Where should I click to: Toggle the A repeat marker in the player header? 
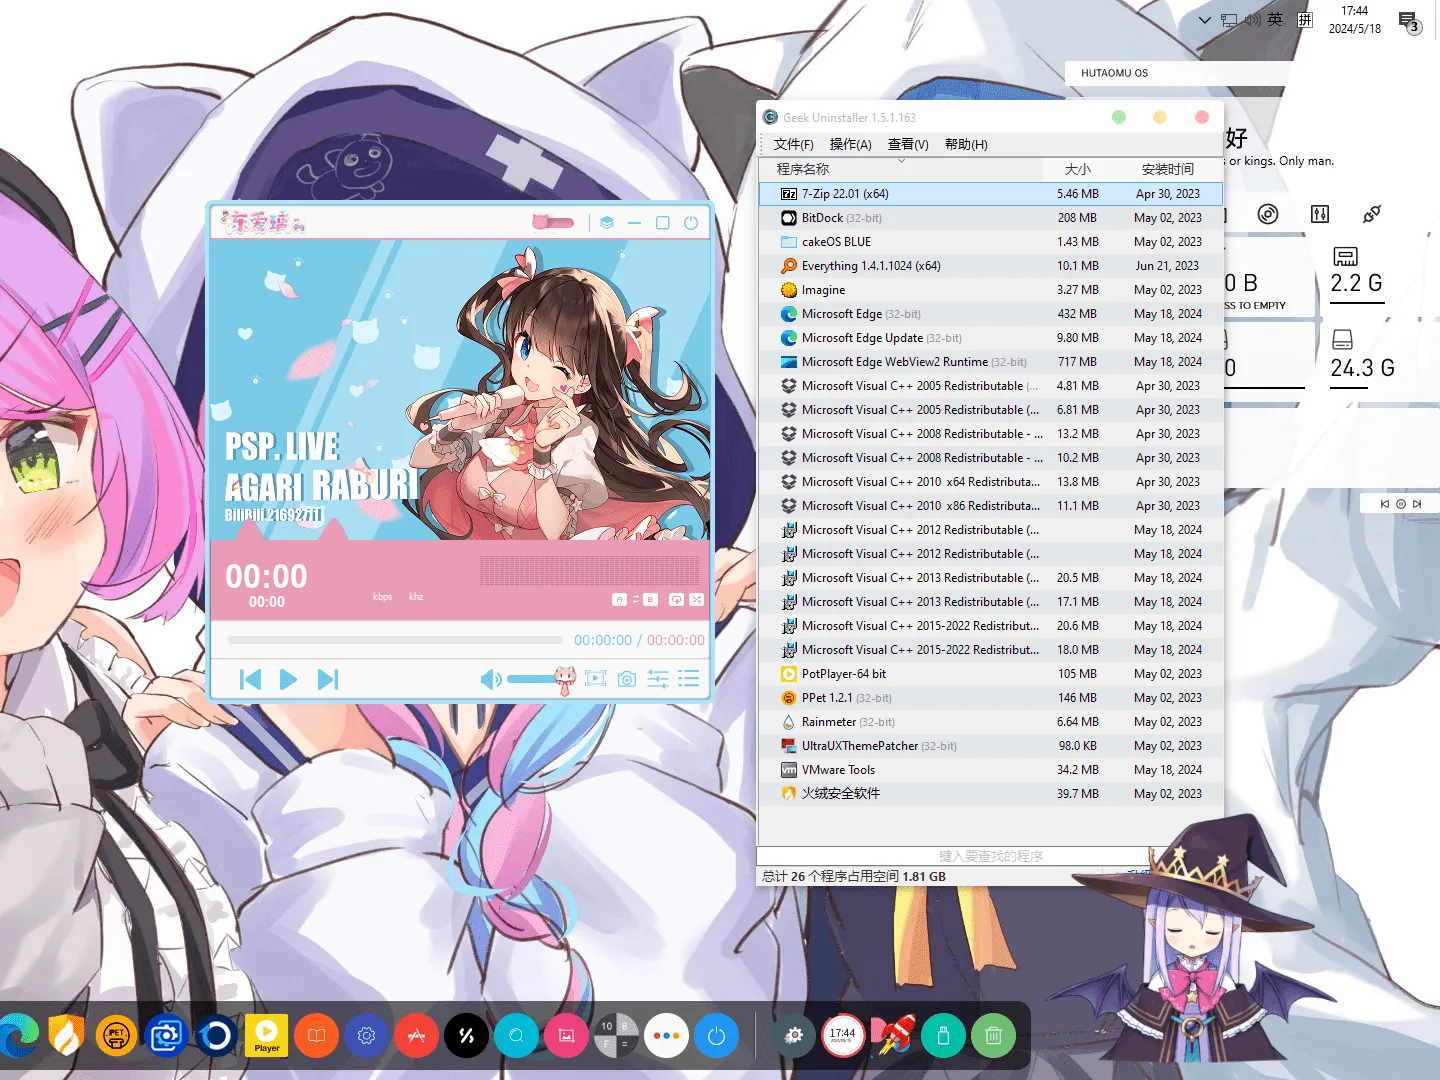(619, 599)
